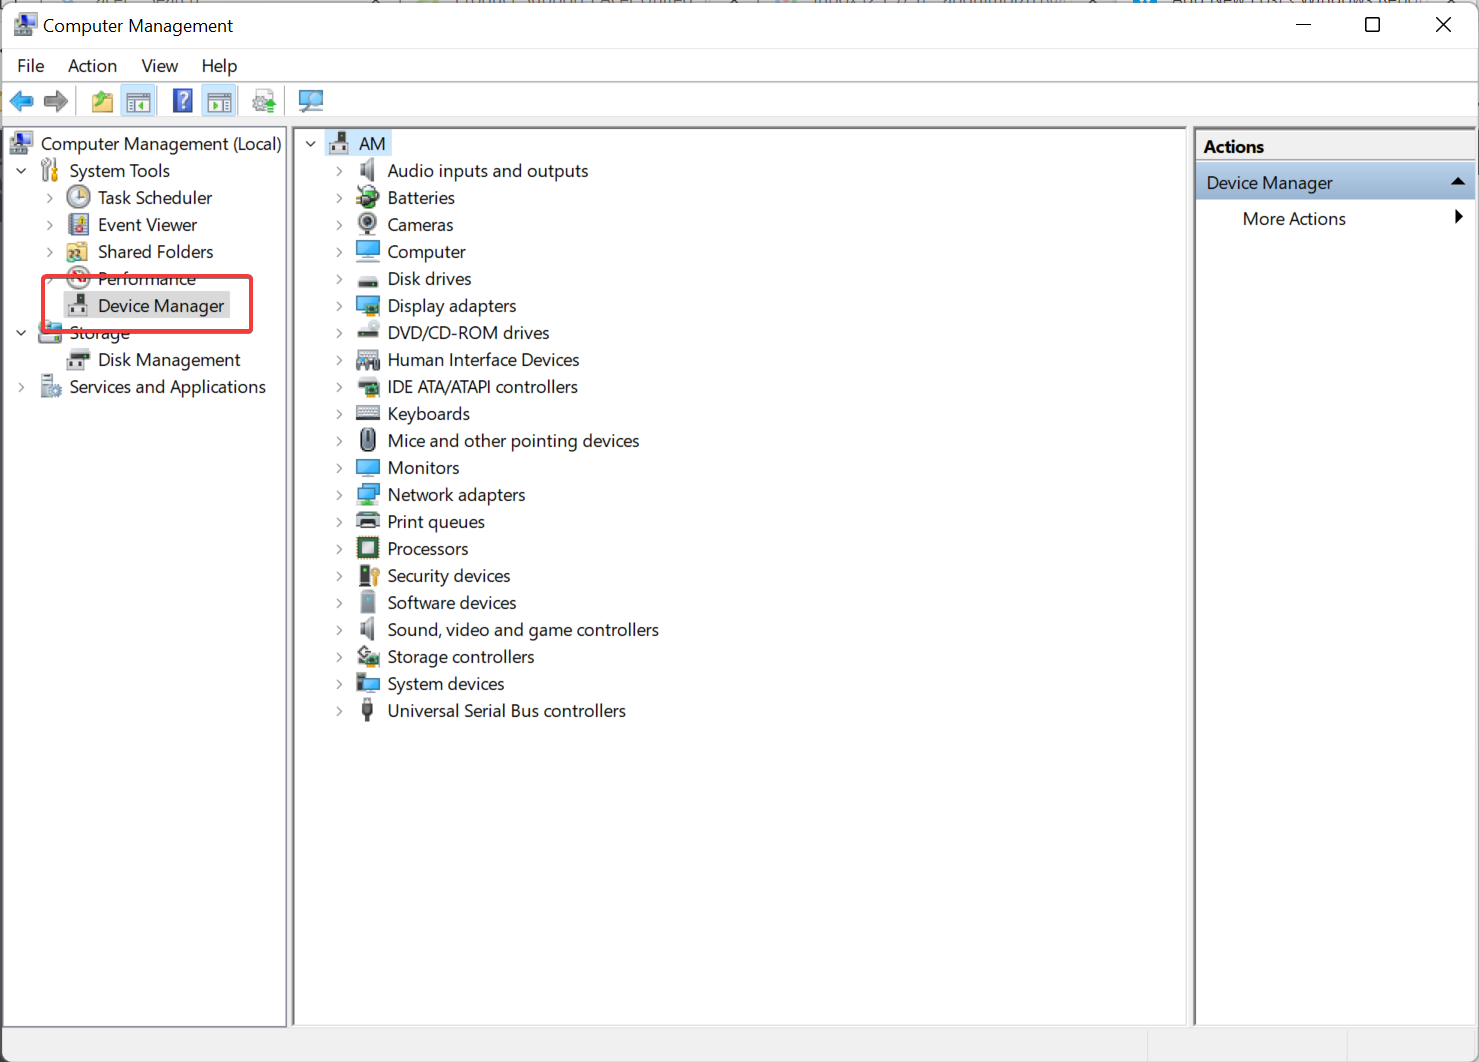This screenshot has height=1062, width=1479.
Task: Select Device Manager in the left tree
Action: click(x=161, y=306)
